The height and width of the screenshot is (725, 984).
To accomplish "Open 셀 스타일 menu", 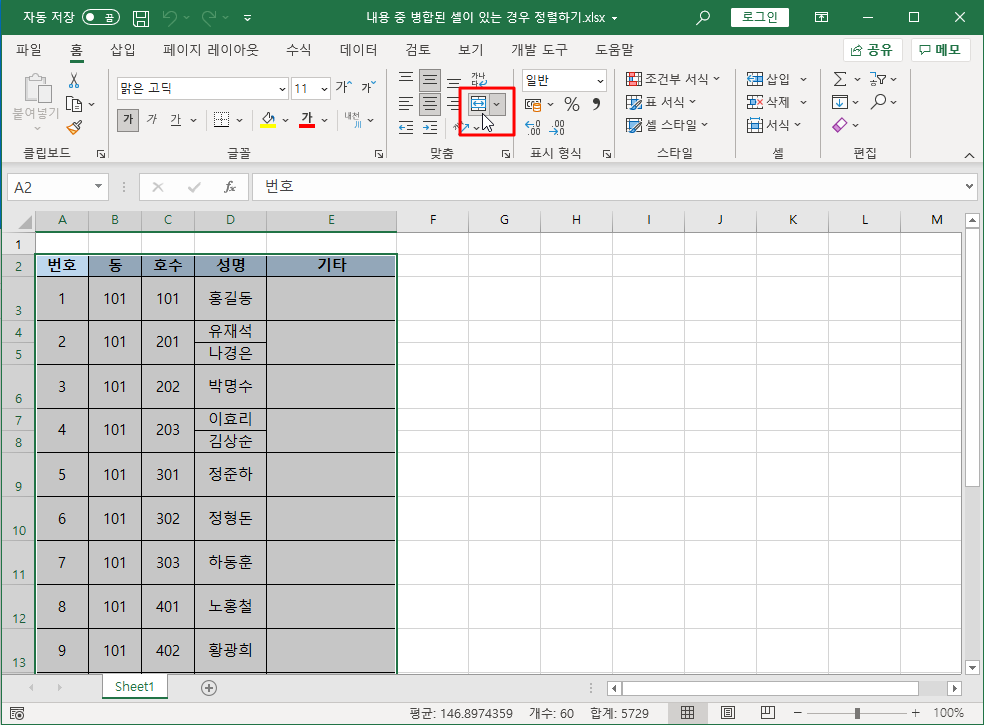I will click(667, 126).
